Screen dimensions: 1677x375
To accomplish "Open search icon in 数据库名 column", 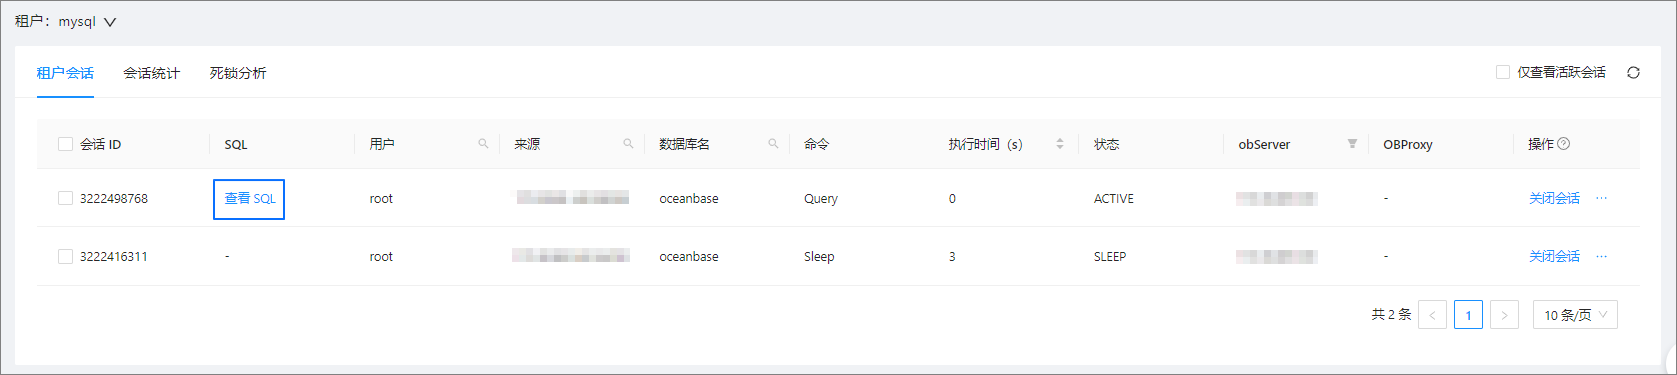I will [x=773, y=144].
